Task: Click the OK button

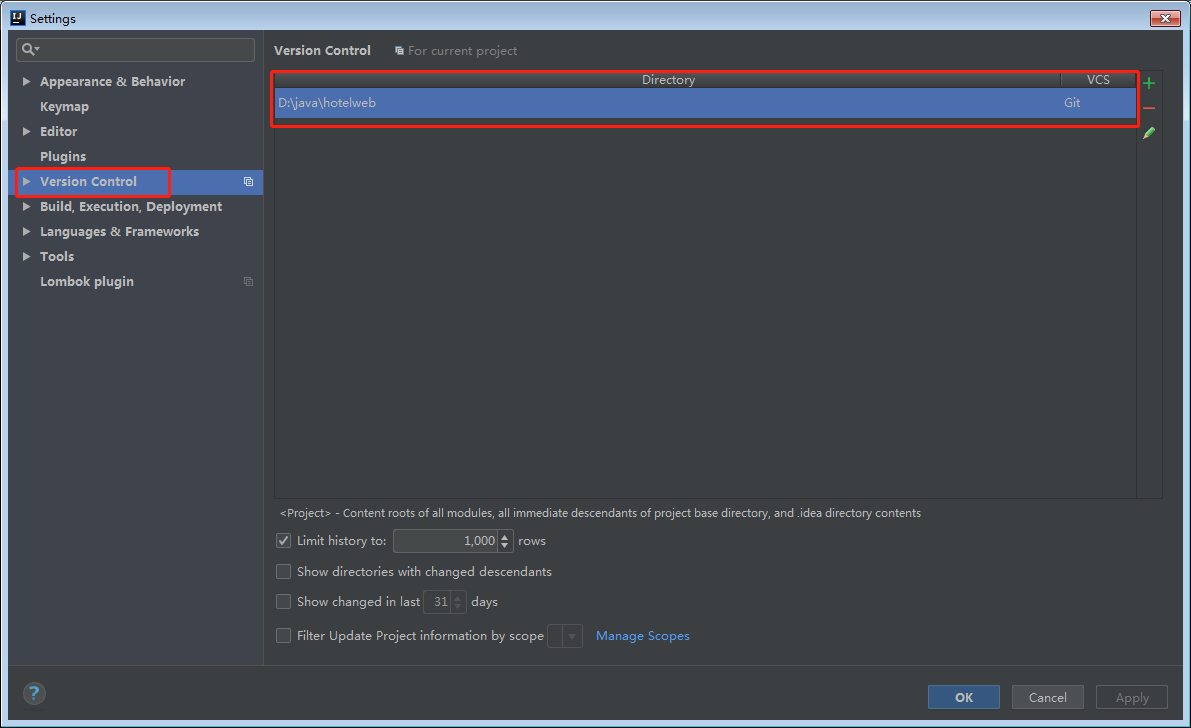Action: tap(964, 697)
